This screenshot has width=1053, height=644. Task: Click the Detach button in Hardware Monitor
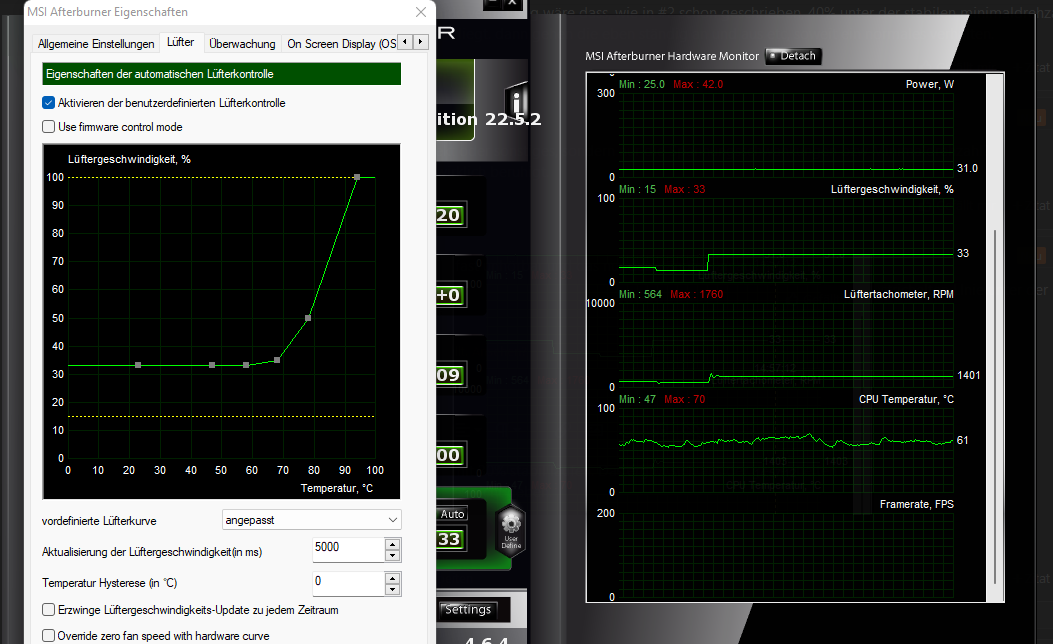(x=793, y=56)
